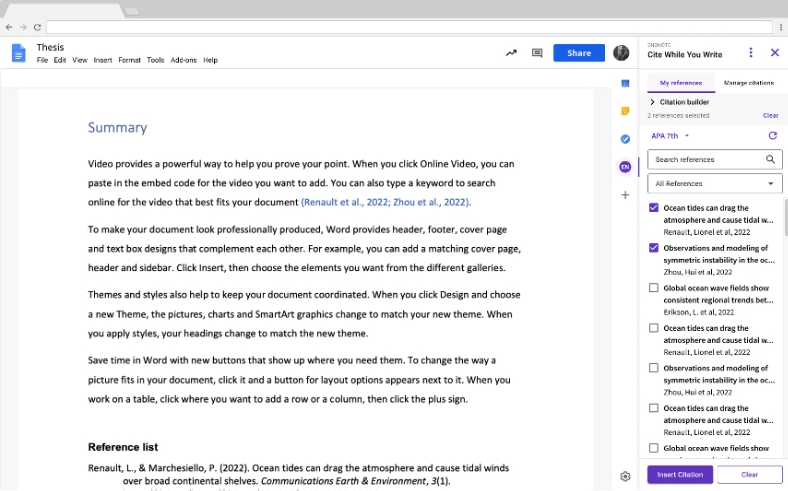This screenshot has height=491, width=788.
Task: Click the plus icon to add add-ons
Action: [x=625, y=195]
